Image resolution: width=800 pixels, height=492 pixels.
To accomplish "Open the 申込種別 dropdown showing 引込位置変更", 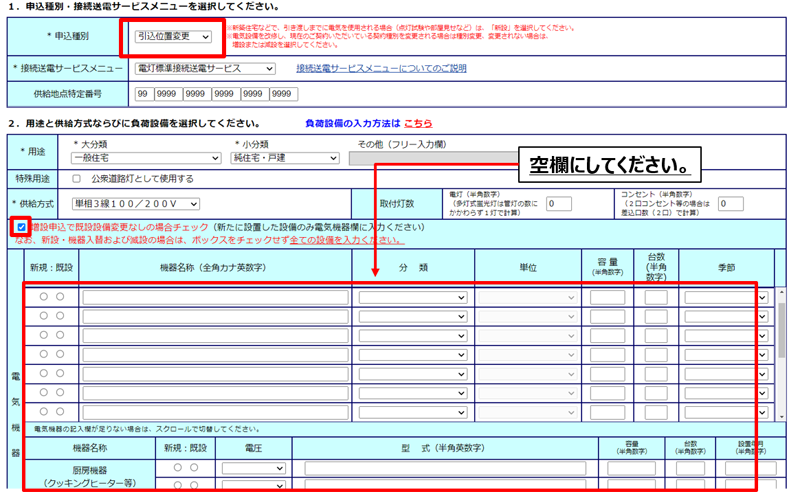I will tap(173, 37).
